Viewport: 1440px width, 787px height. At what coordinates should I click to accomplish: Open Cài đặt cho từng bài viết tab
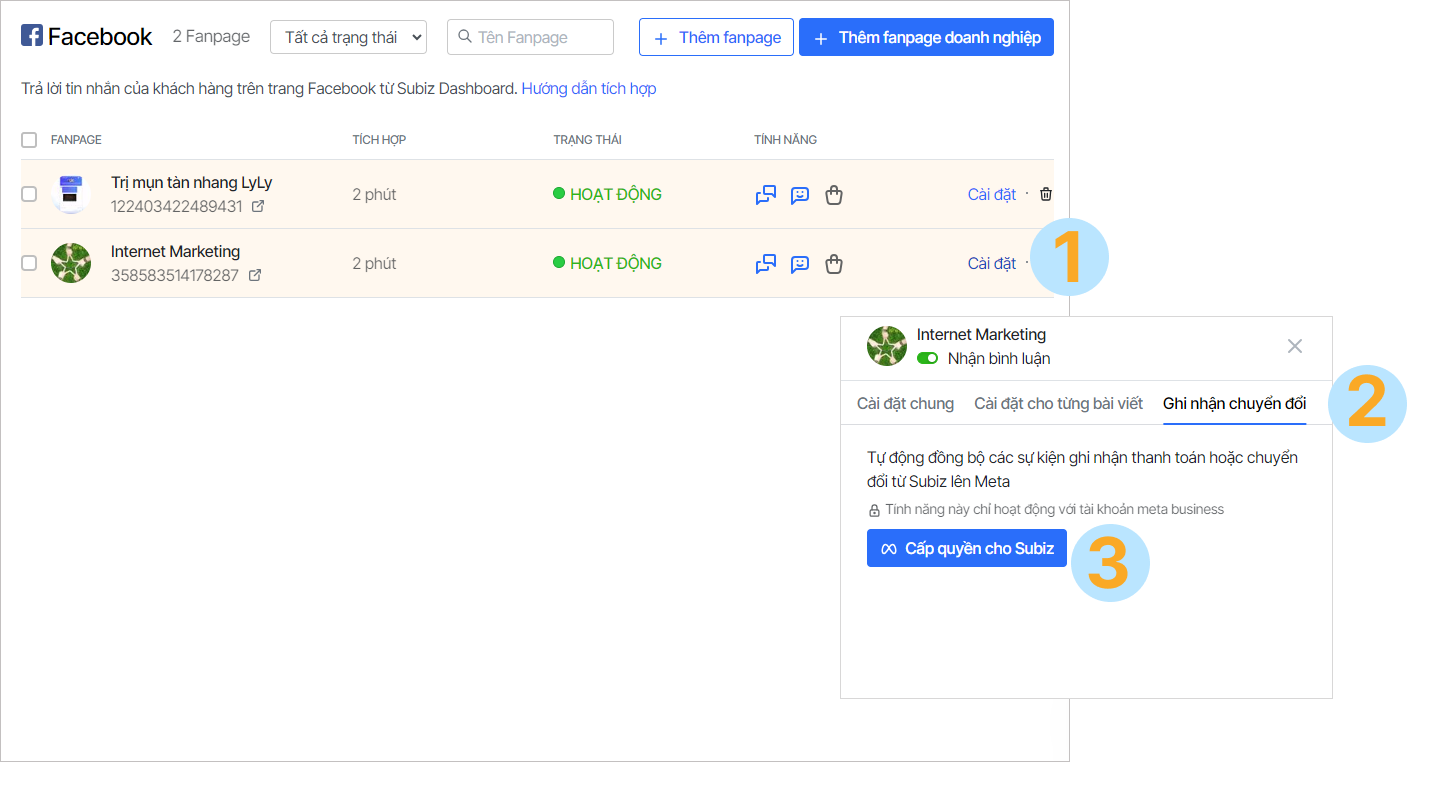click(x=1058, y=403)
